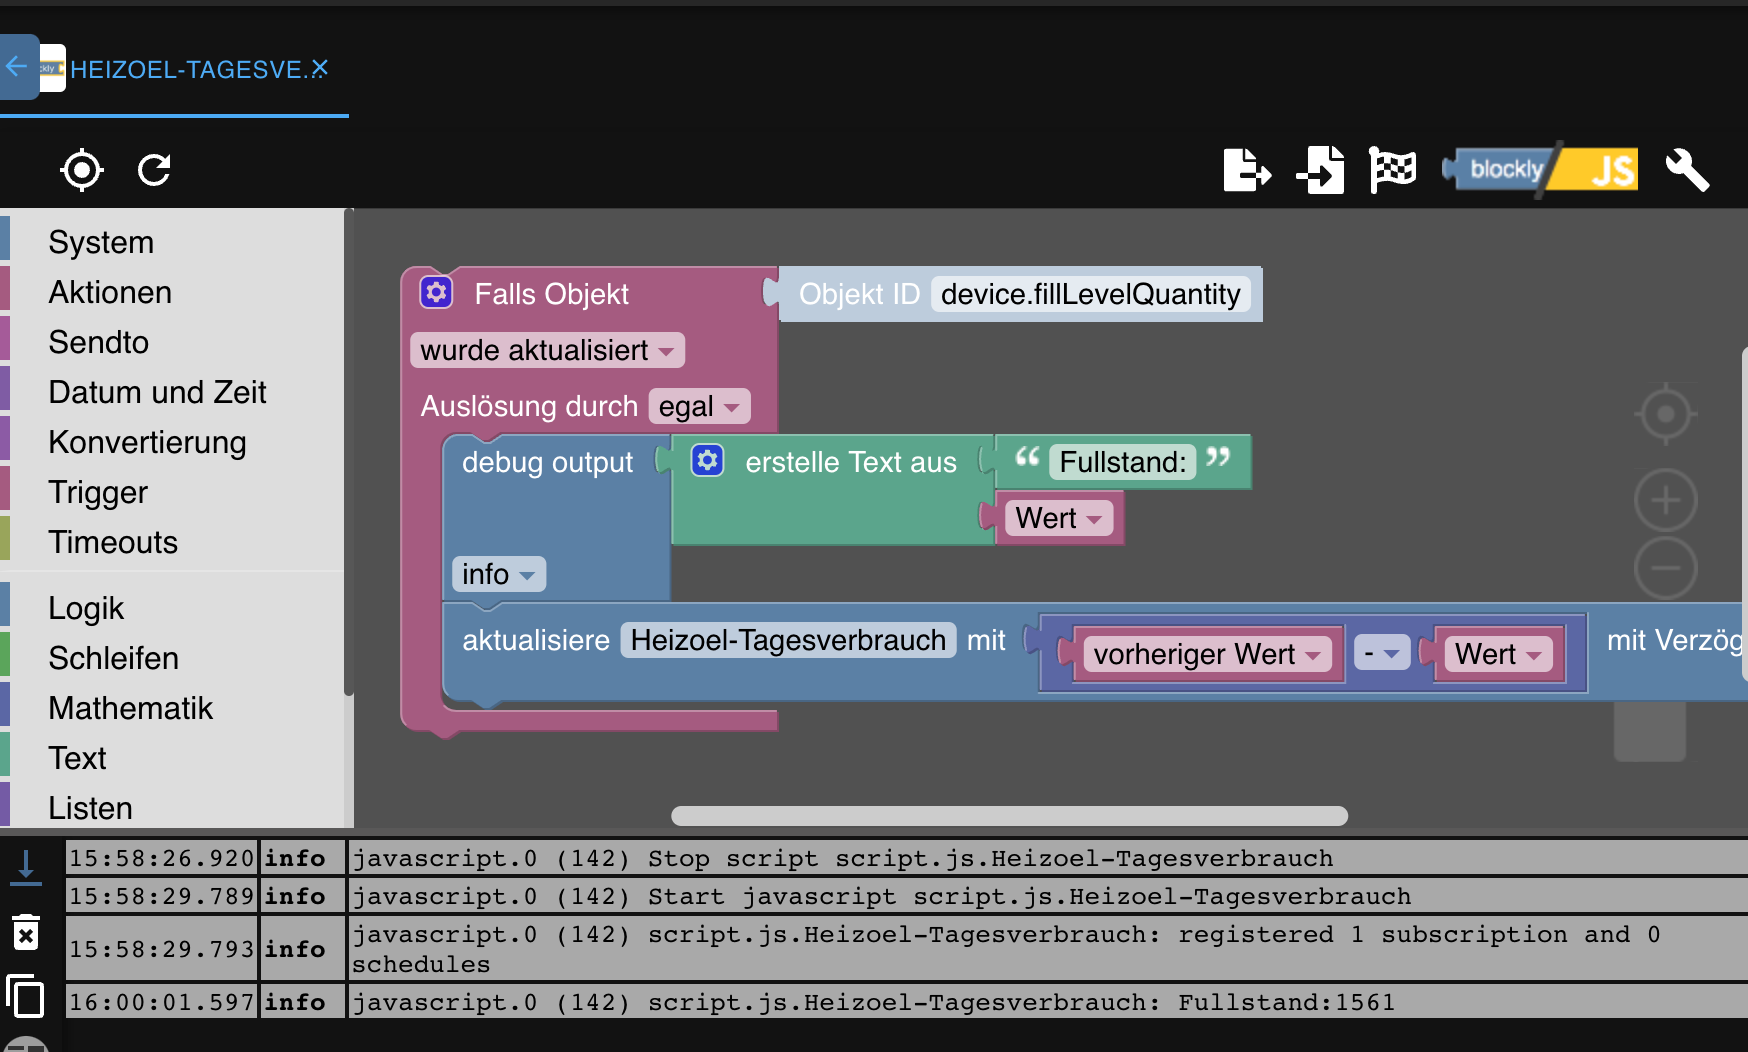Open the Sendto block category
Screen dimensions: 1748x1052
(98, 342)
